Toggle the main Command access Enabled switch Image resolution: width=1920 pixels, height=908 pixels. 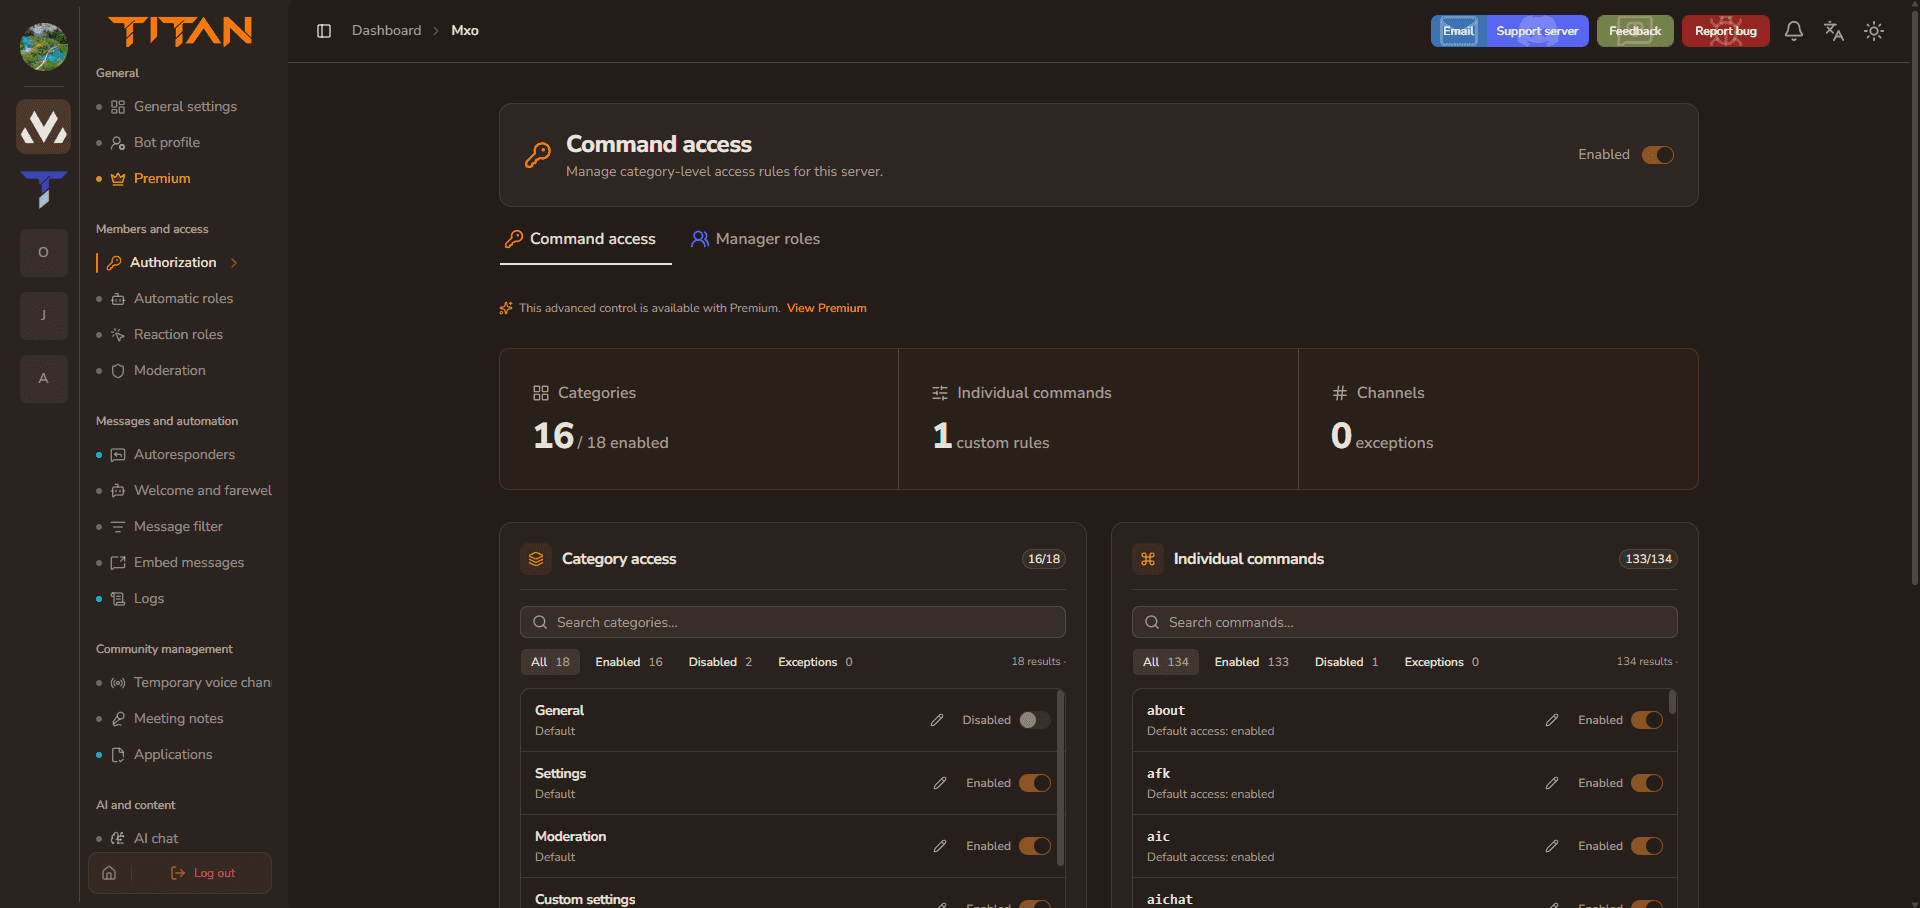[x=1658, y=155]
